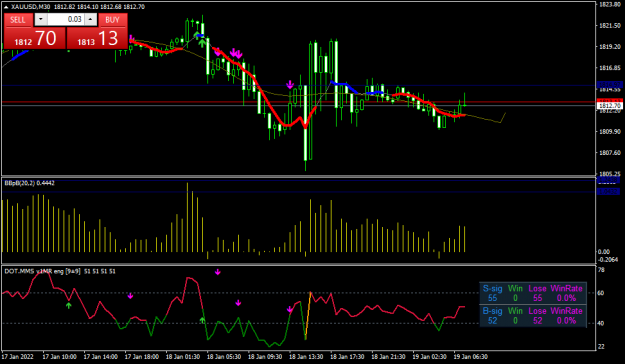This screenshot has width=625, height=364.
Task: Decrease lot volume with the down arrow
Action: point(41,19)
